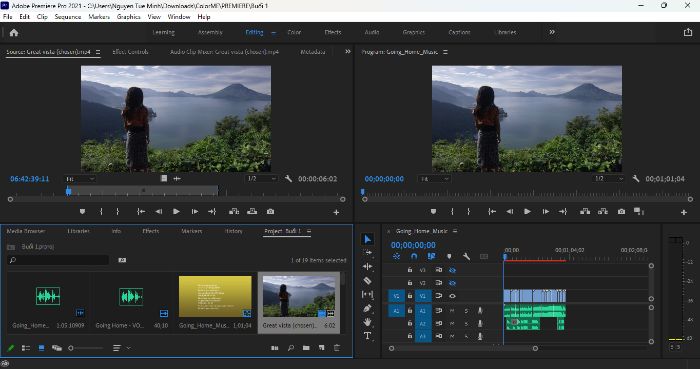
Task: Click the Home icon
Action: point(14,33)
